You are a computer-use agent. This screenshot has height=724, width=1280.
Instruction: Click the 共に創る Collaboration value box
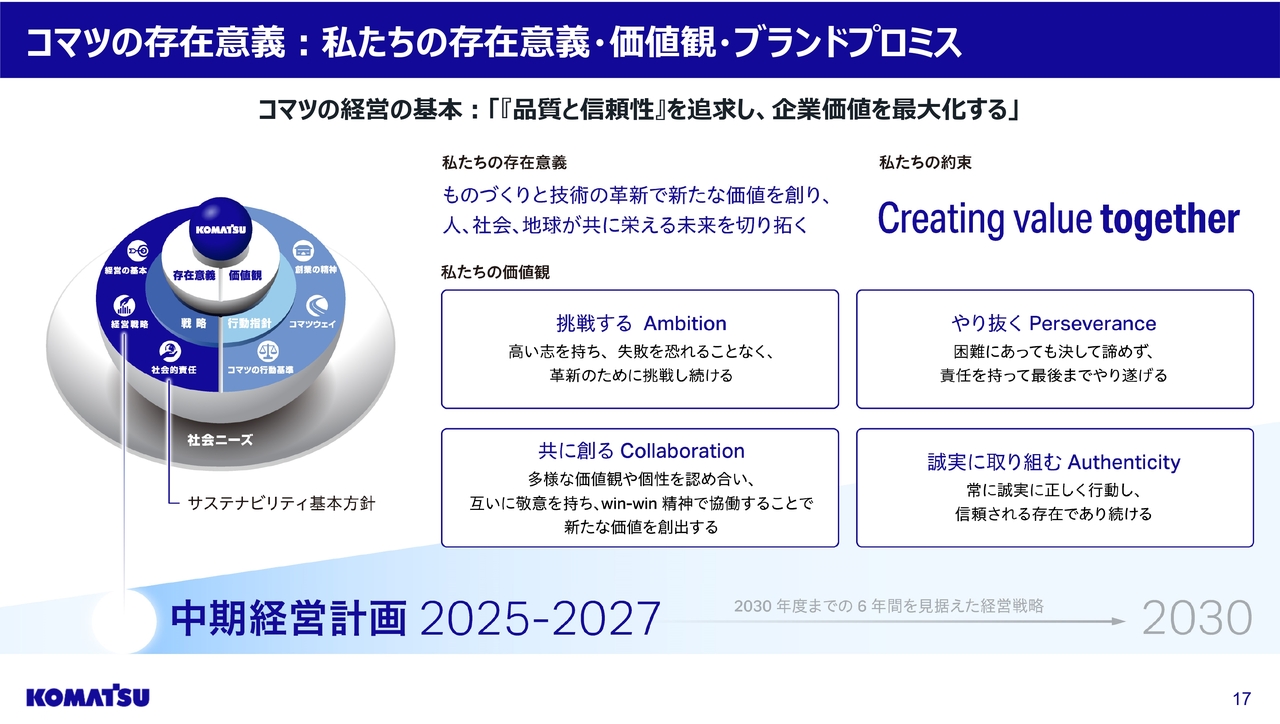[x=640, y=488]
